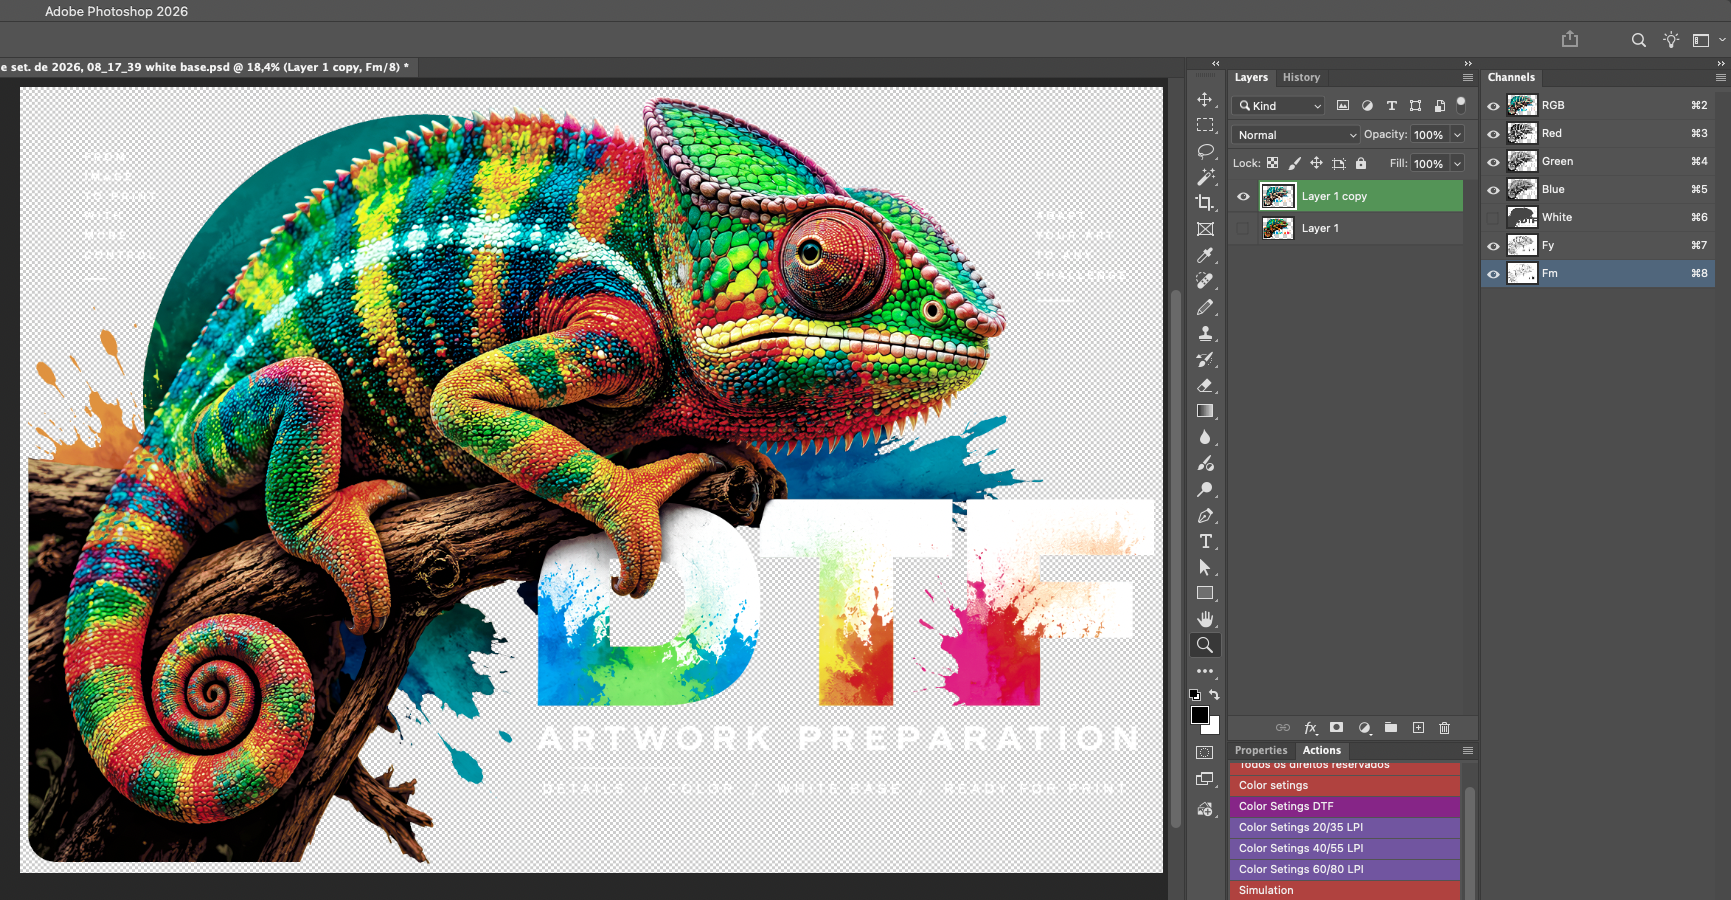This screenshot has width=1731, height=900.
Task: Show the White channel visibility
Action: coord(1493,217)
